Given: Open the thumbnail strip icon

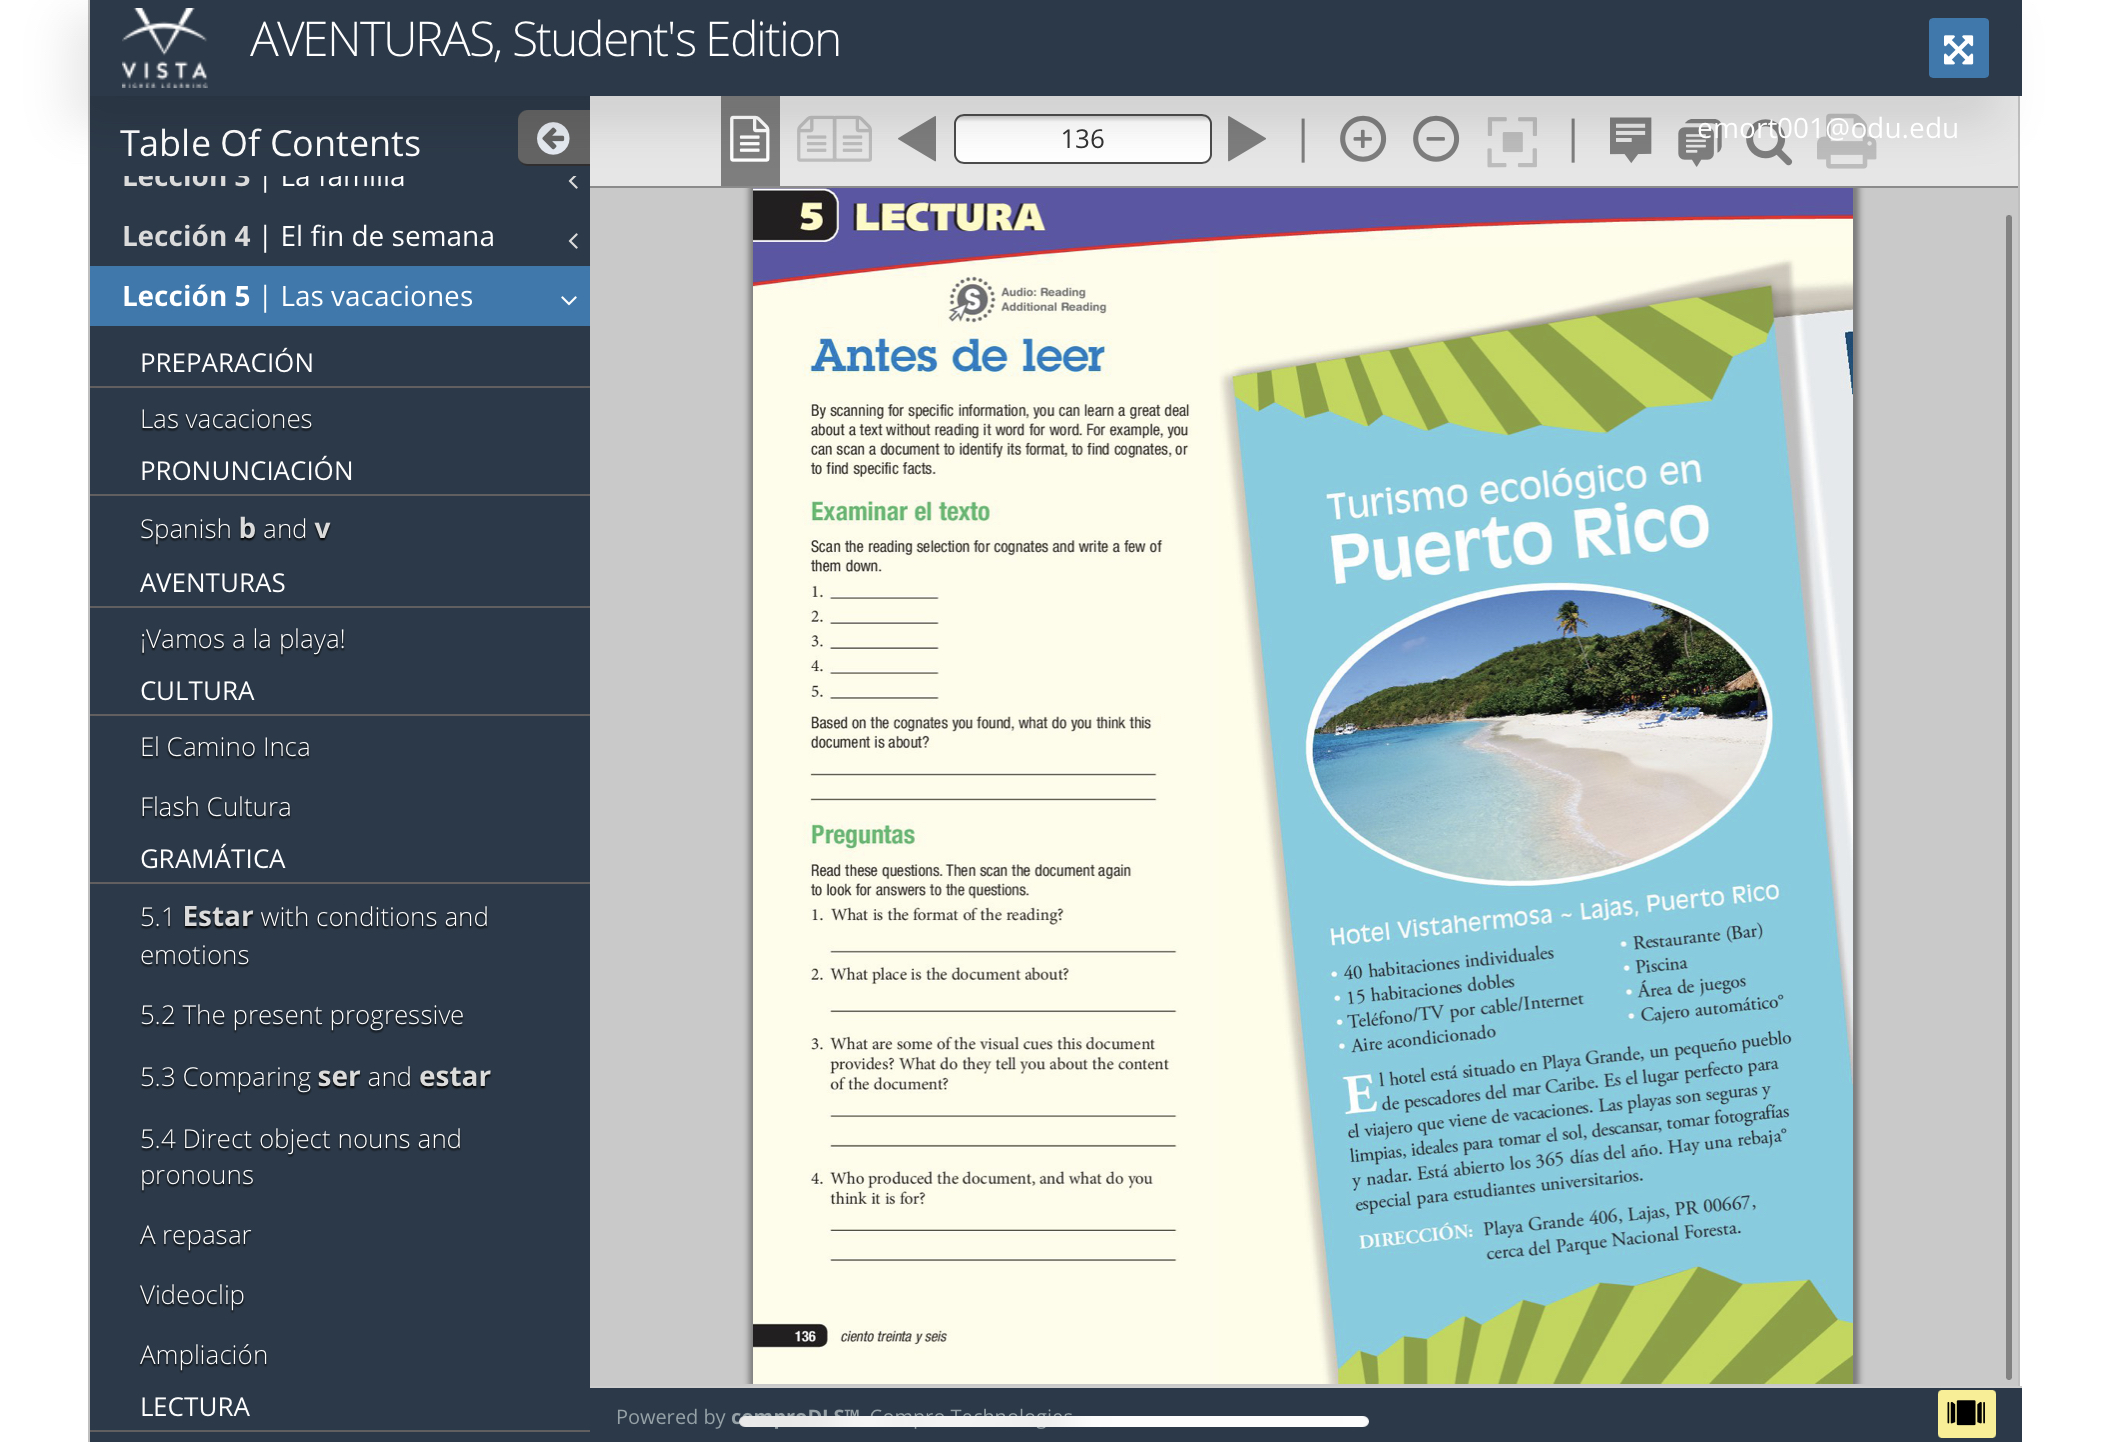Looking at the screenshot, I should (x=1966, y=1413).
